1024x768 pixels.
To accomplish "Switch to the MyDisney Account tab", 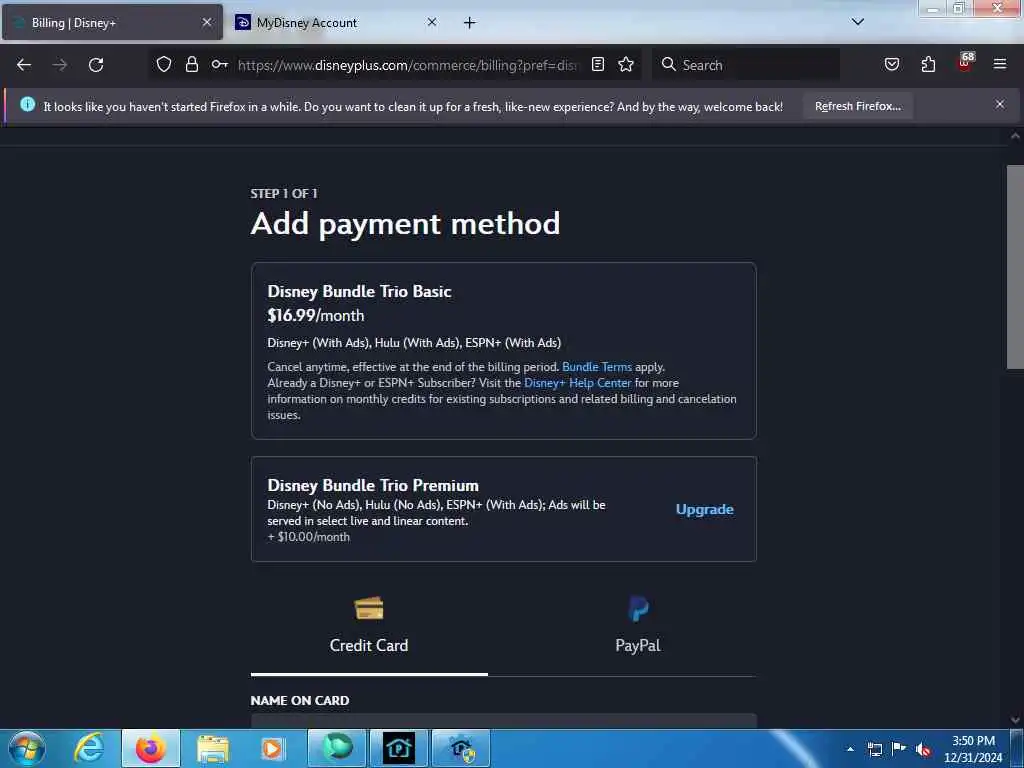I will click(336, 23).
